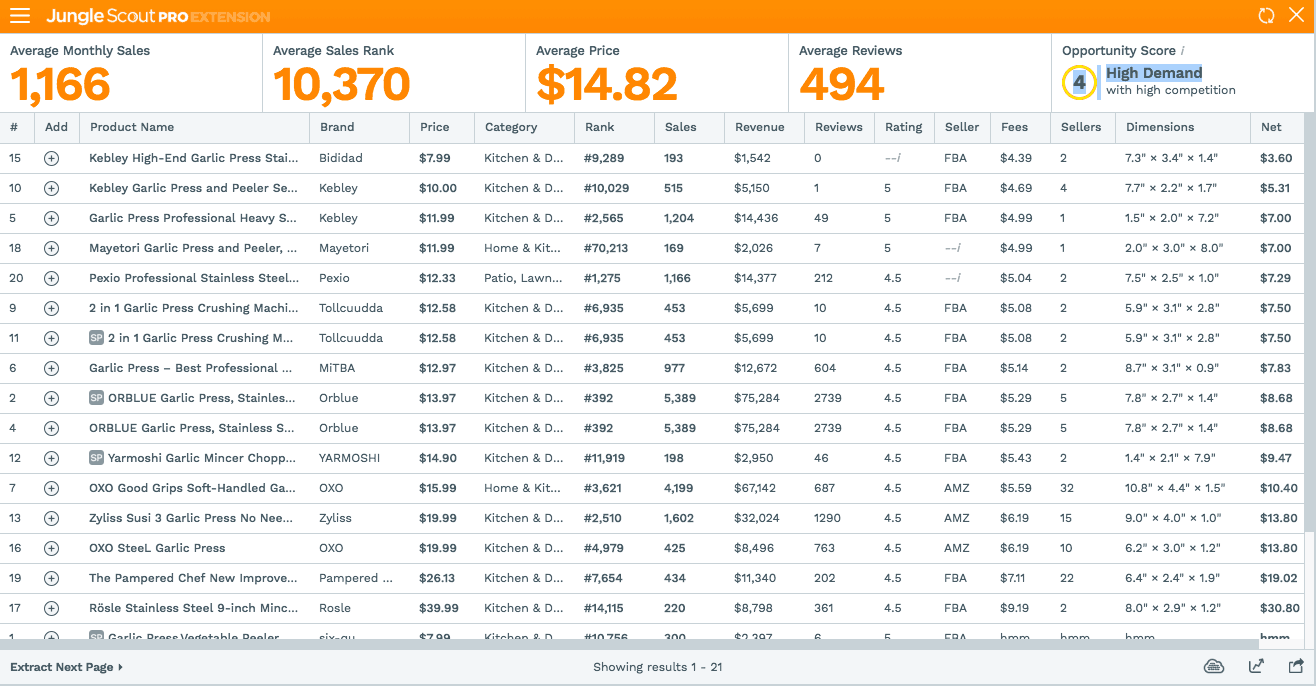Sort table by Net column
Screen dimensions: 1316x686
[1271, 127]
